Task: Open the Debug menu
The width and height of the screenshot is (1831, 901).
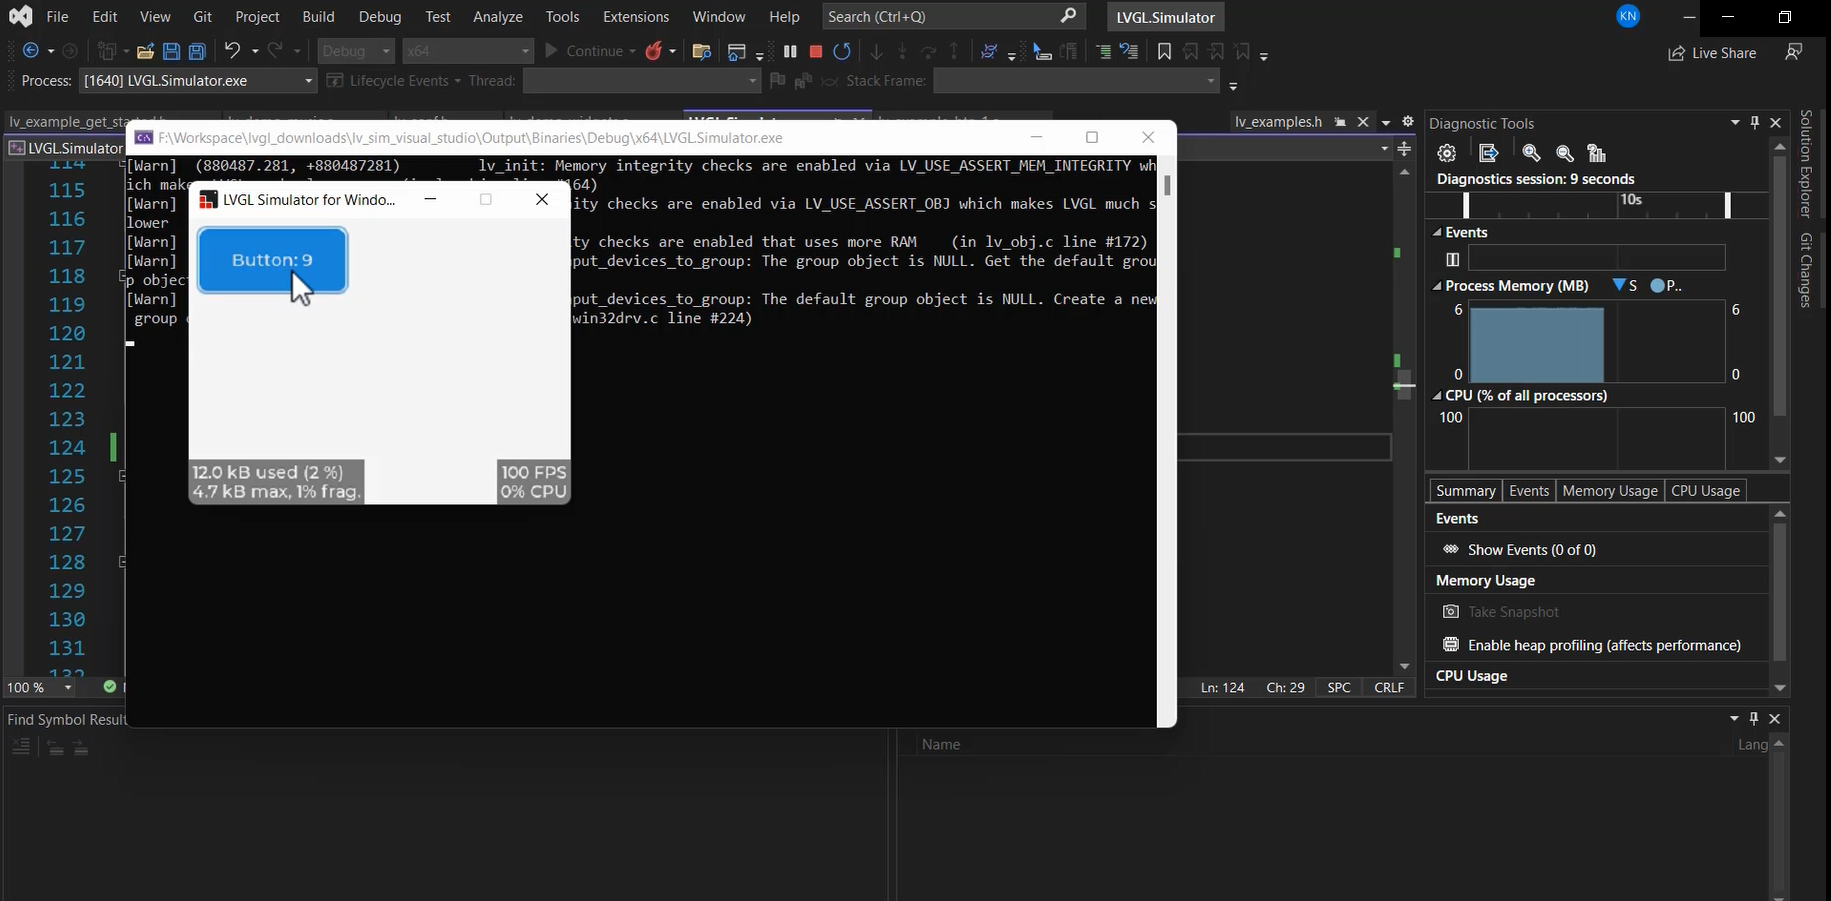Action: pos(380,17)
